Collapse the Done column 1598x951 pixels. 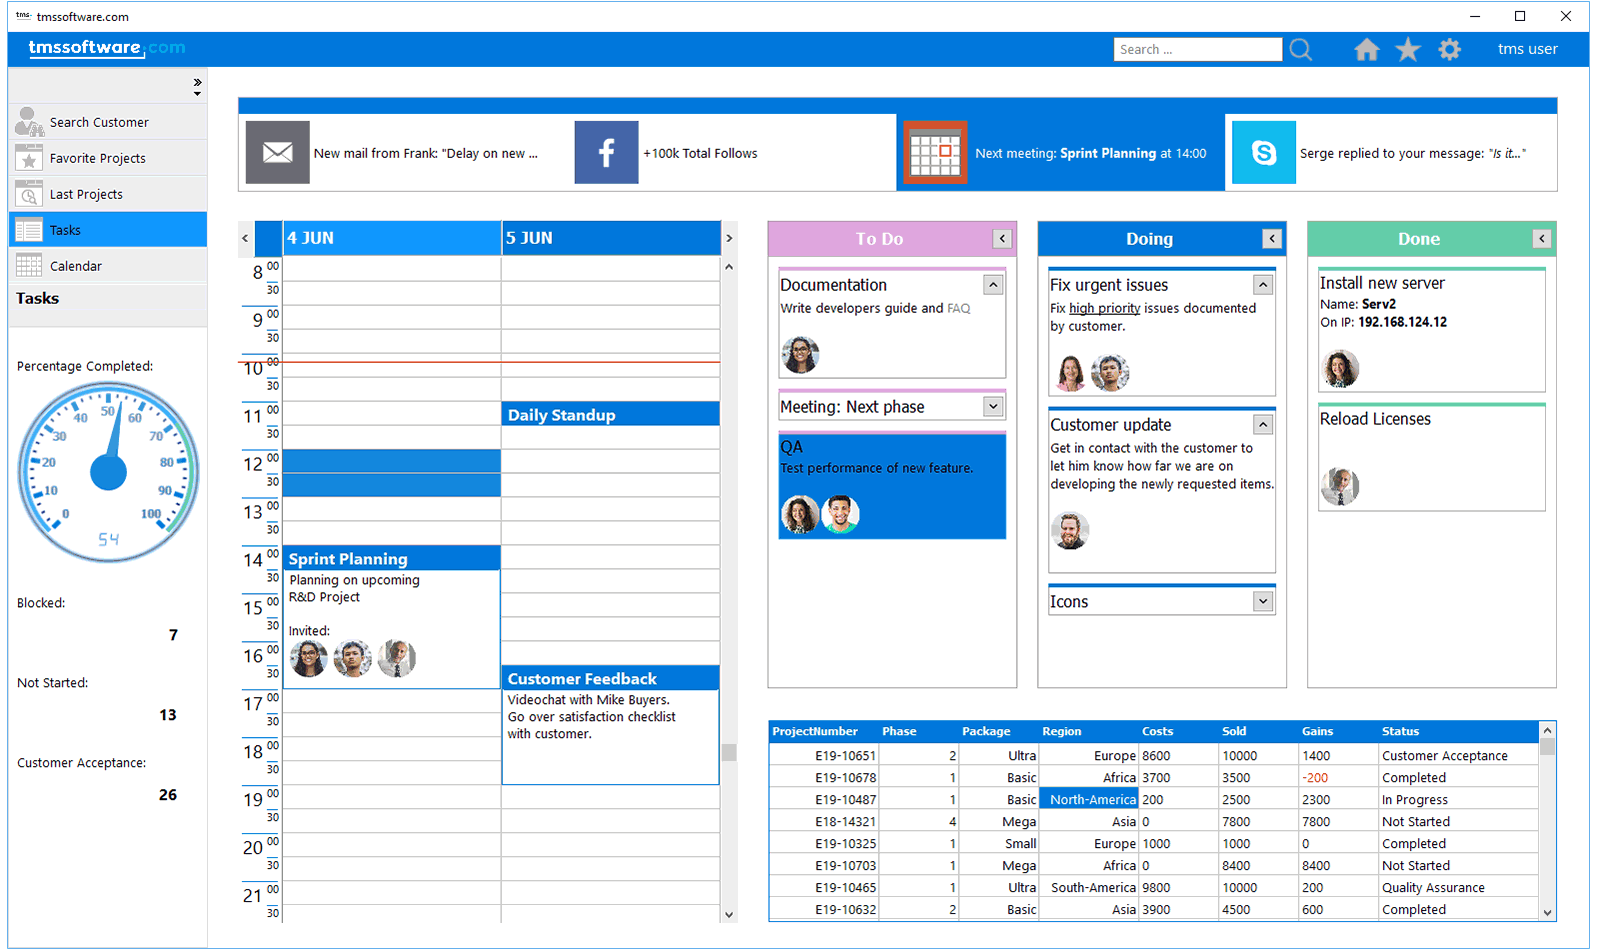click(1542, 239)
